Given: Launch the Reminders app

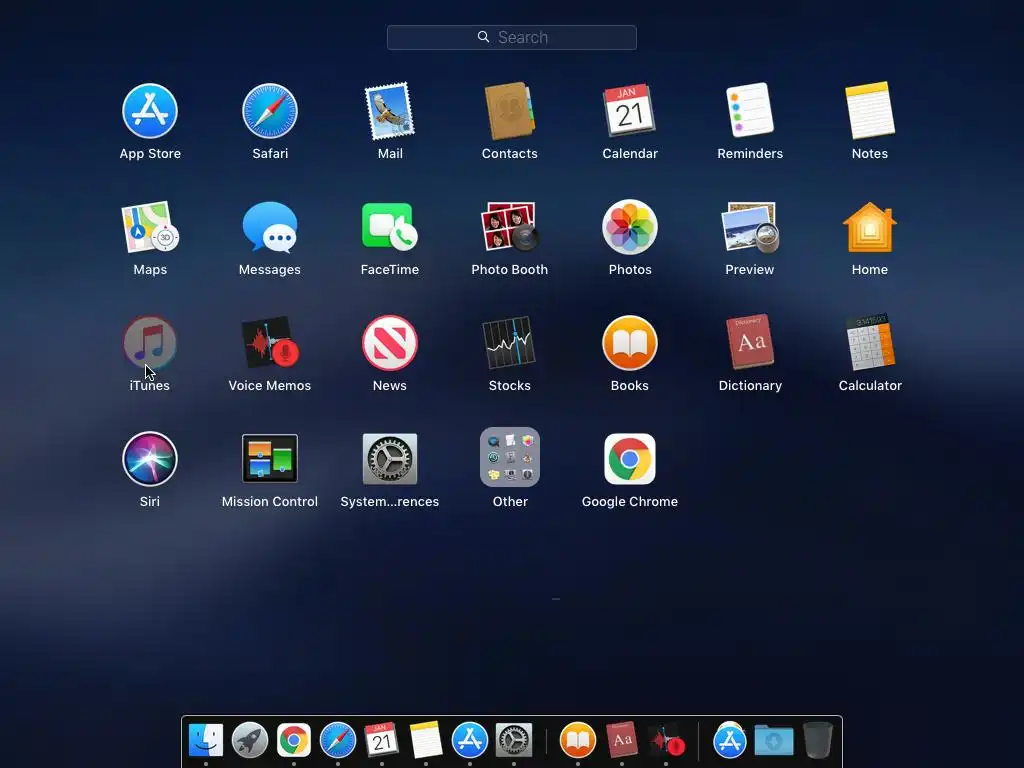Looking at the screenshot, I should [x=750, y=110].
